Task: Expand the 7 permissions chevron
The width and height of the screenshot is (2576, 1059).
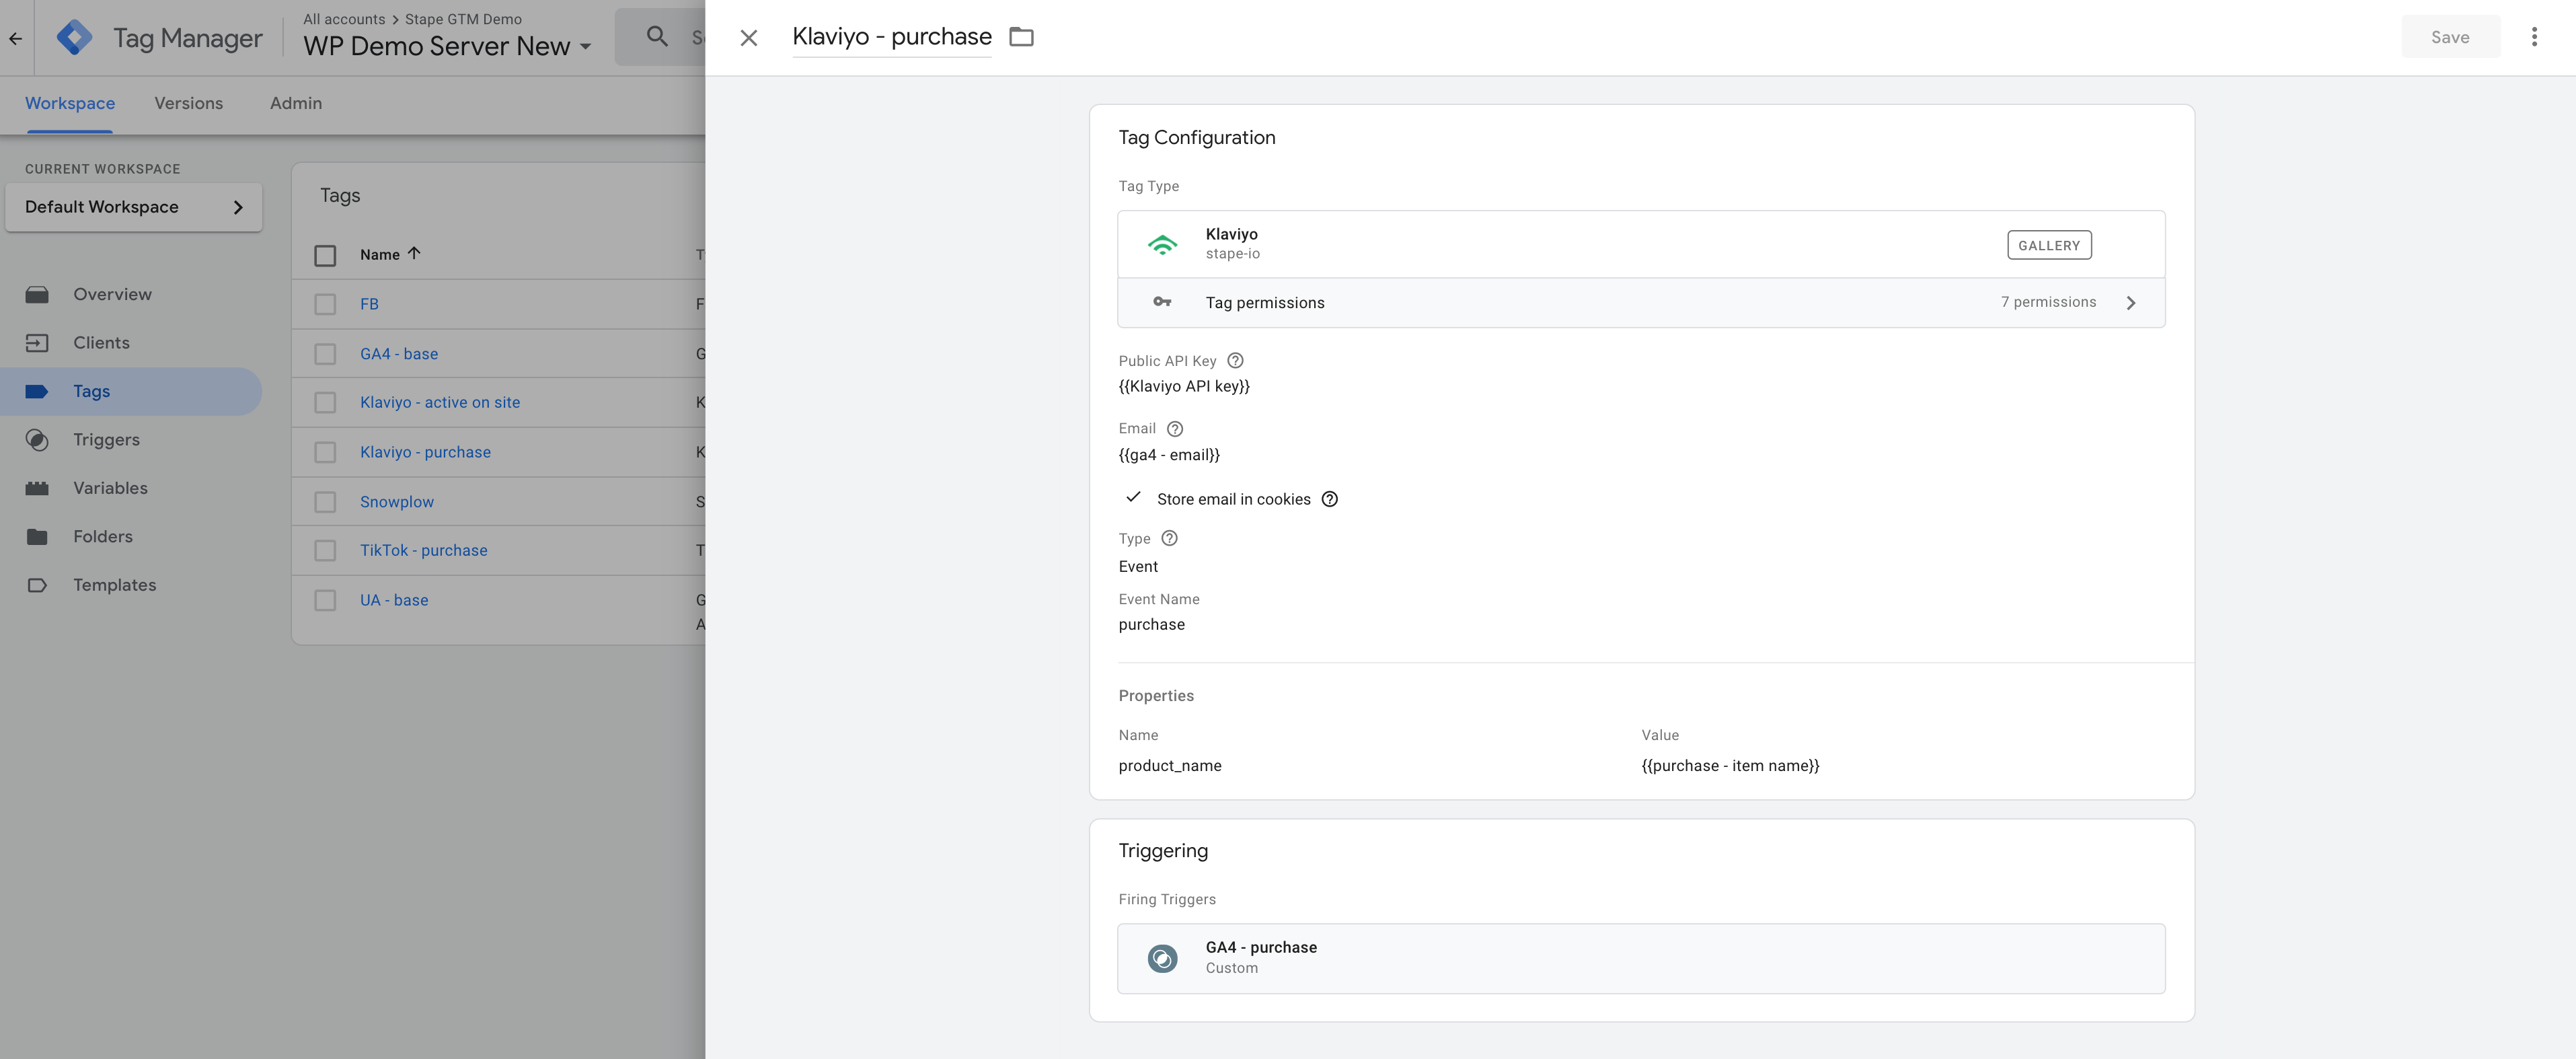Action: [2131, 303]
